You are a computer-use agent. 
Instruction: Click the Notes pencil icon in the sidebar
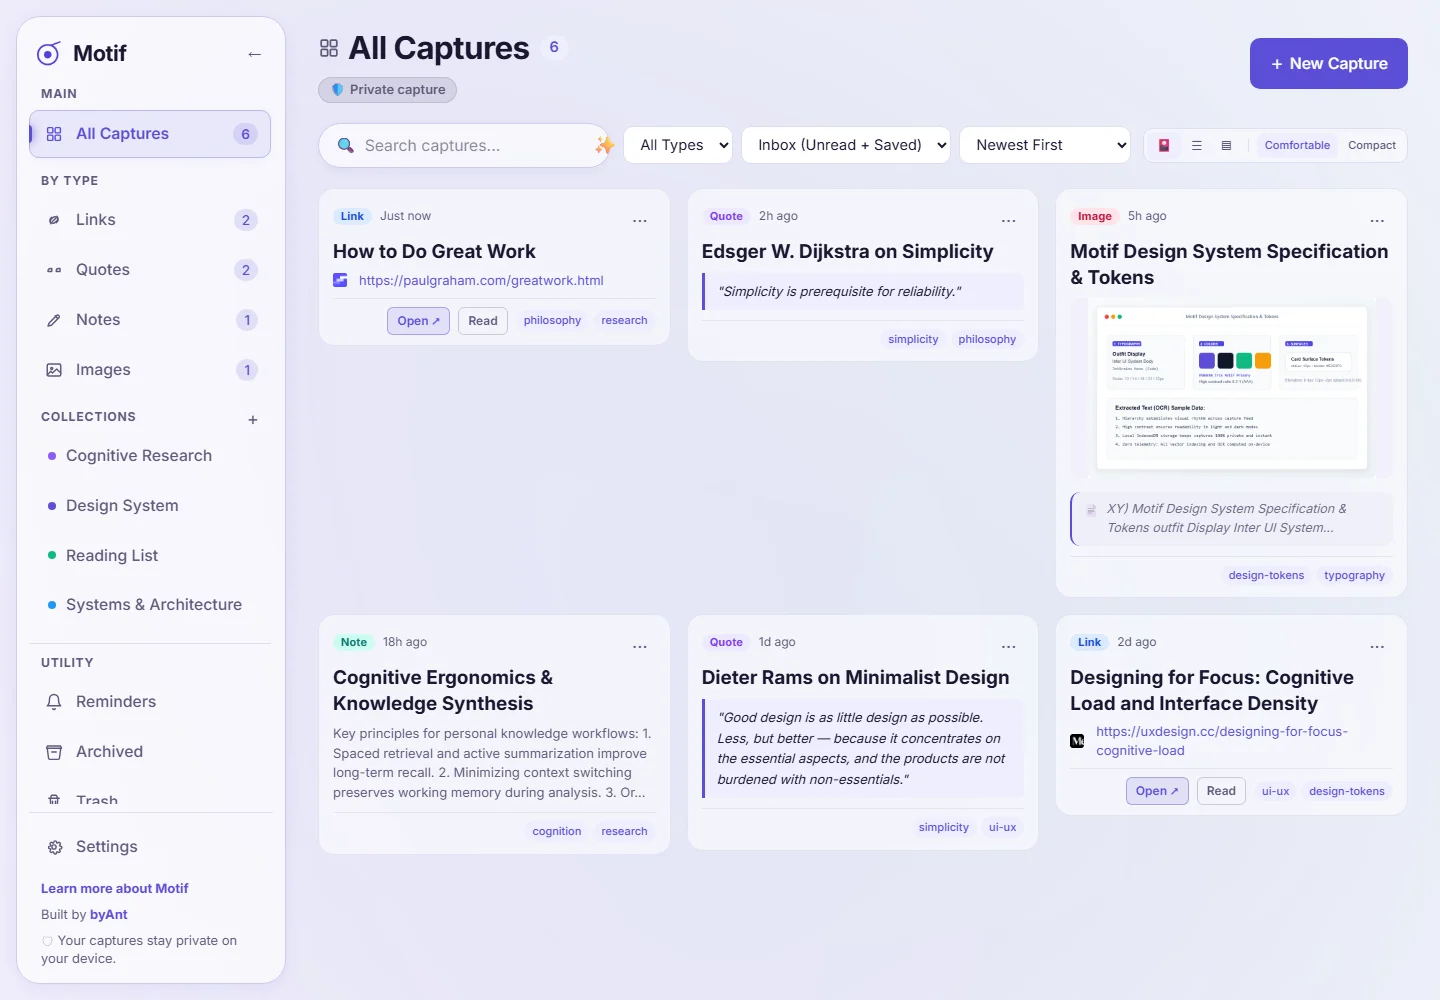pyautogui.click(x=54, y=320)
